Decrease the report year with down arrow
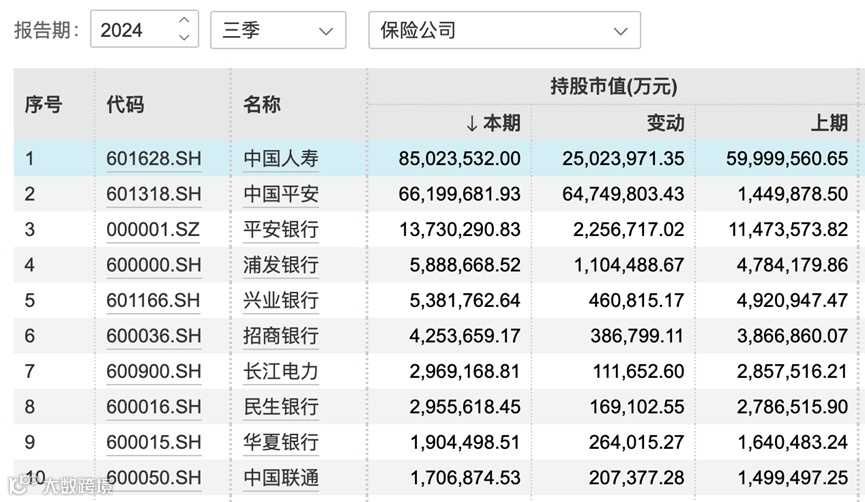Screen dimensions: 865x502 pyautogui.click(x=184, y=38)
